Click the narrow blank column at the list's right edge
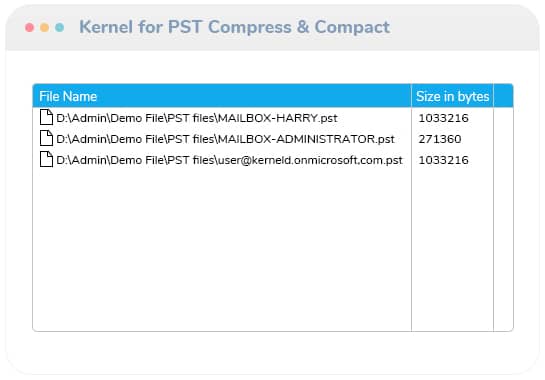 point(503,219)
